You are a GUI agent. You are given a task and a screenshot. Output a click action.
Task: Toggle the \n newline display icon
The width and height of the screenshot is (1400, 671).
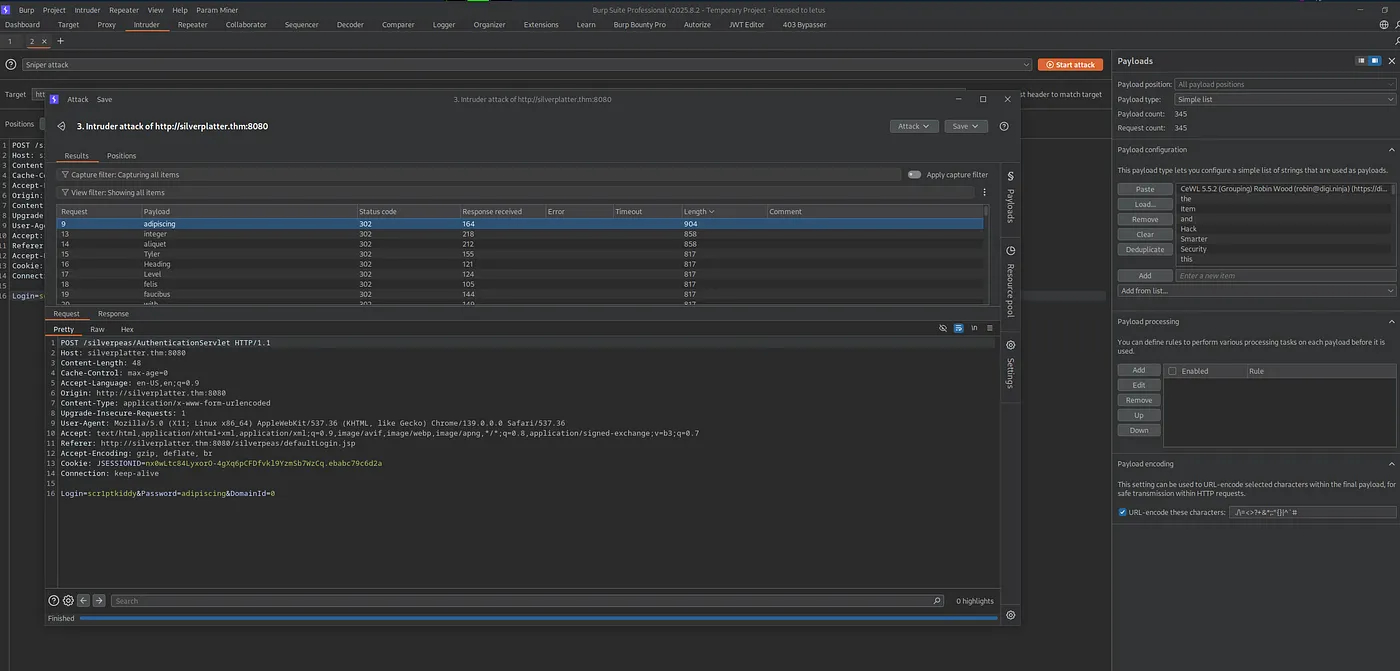coord(974,328)
